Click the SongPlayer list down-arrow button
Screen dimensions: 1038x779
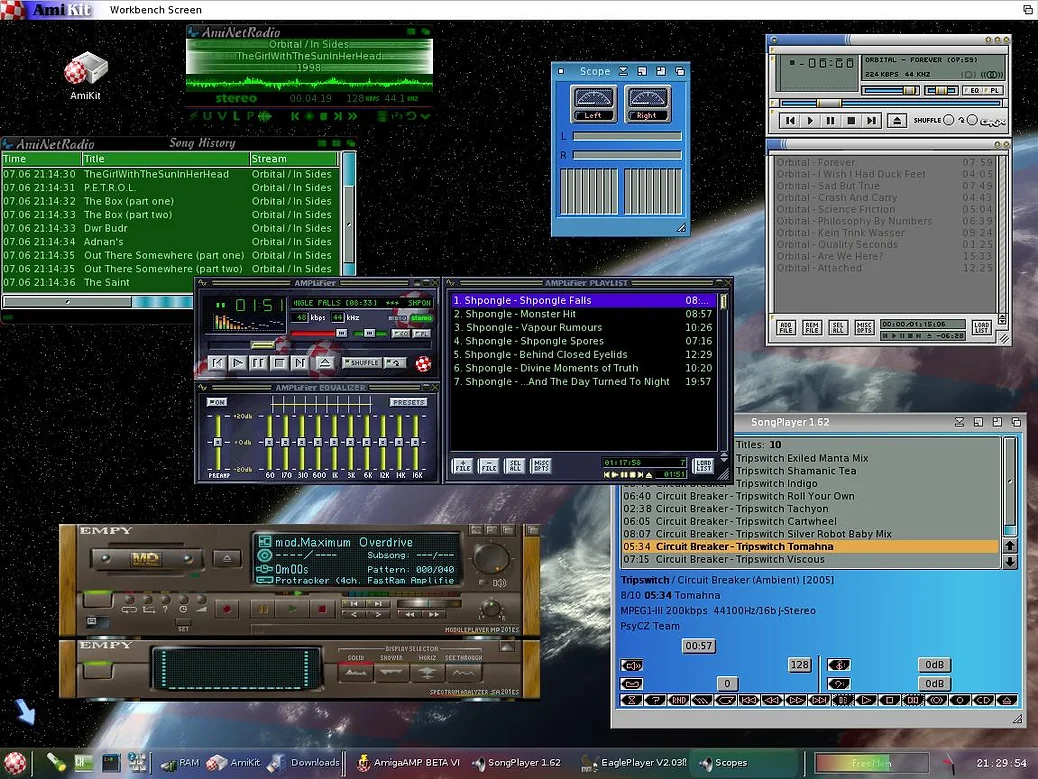(1009, 562)
